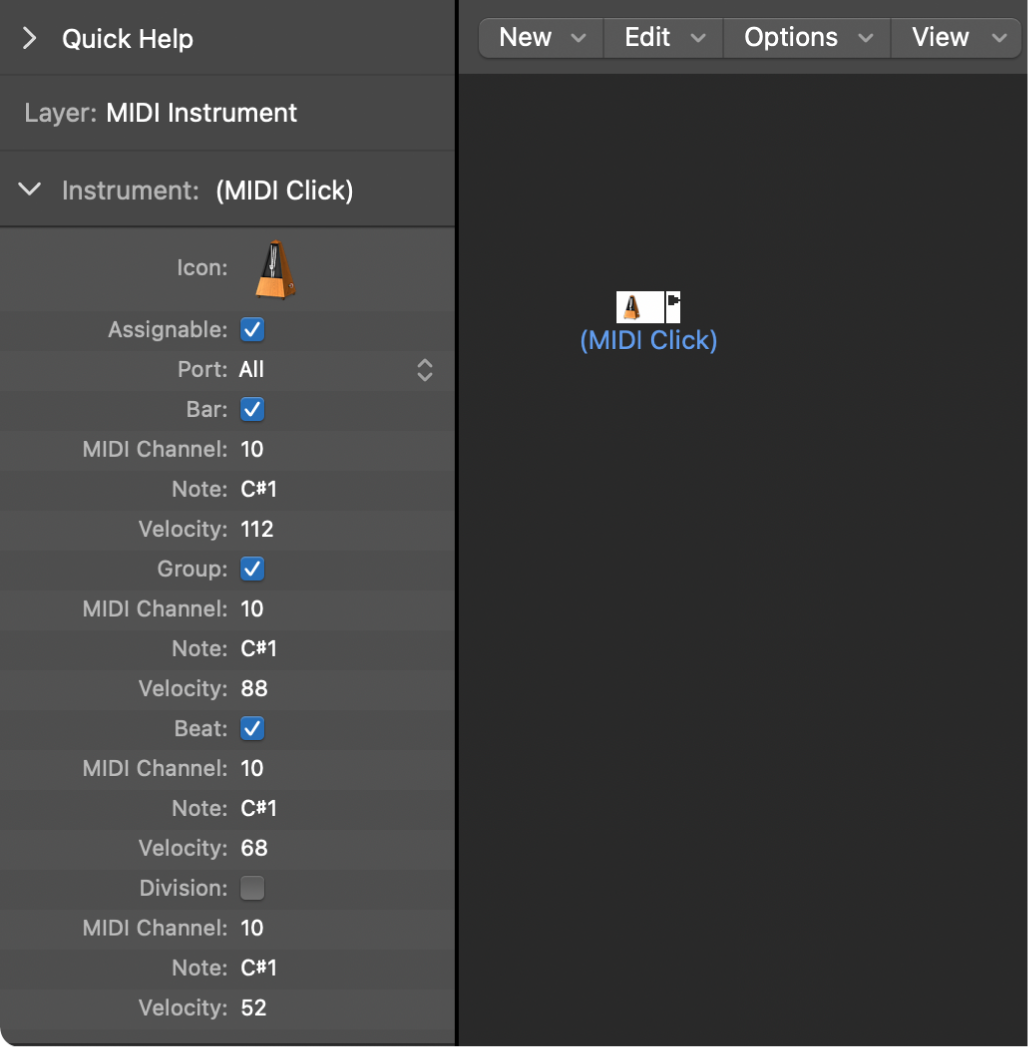Image resolution: width=1029 pixels, height=1048 pixels.
Task: Click the Velocity 112 value field
Action: [257, 529]
